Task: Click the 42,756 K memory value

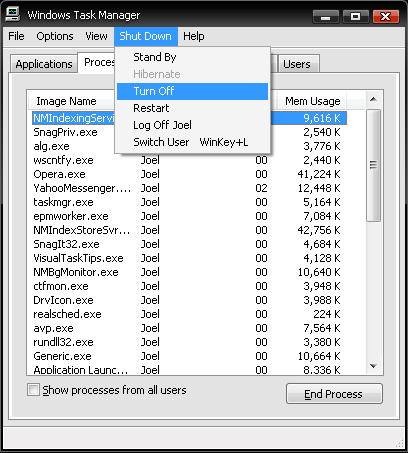Action: (319, 230)
